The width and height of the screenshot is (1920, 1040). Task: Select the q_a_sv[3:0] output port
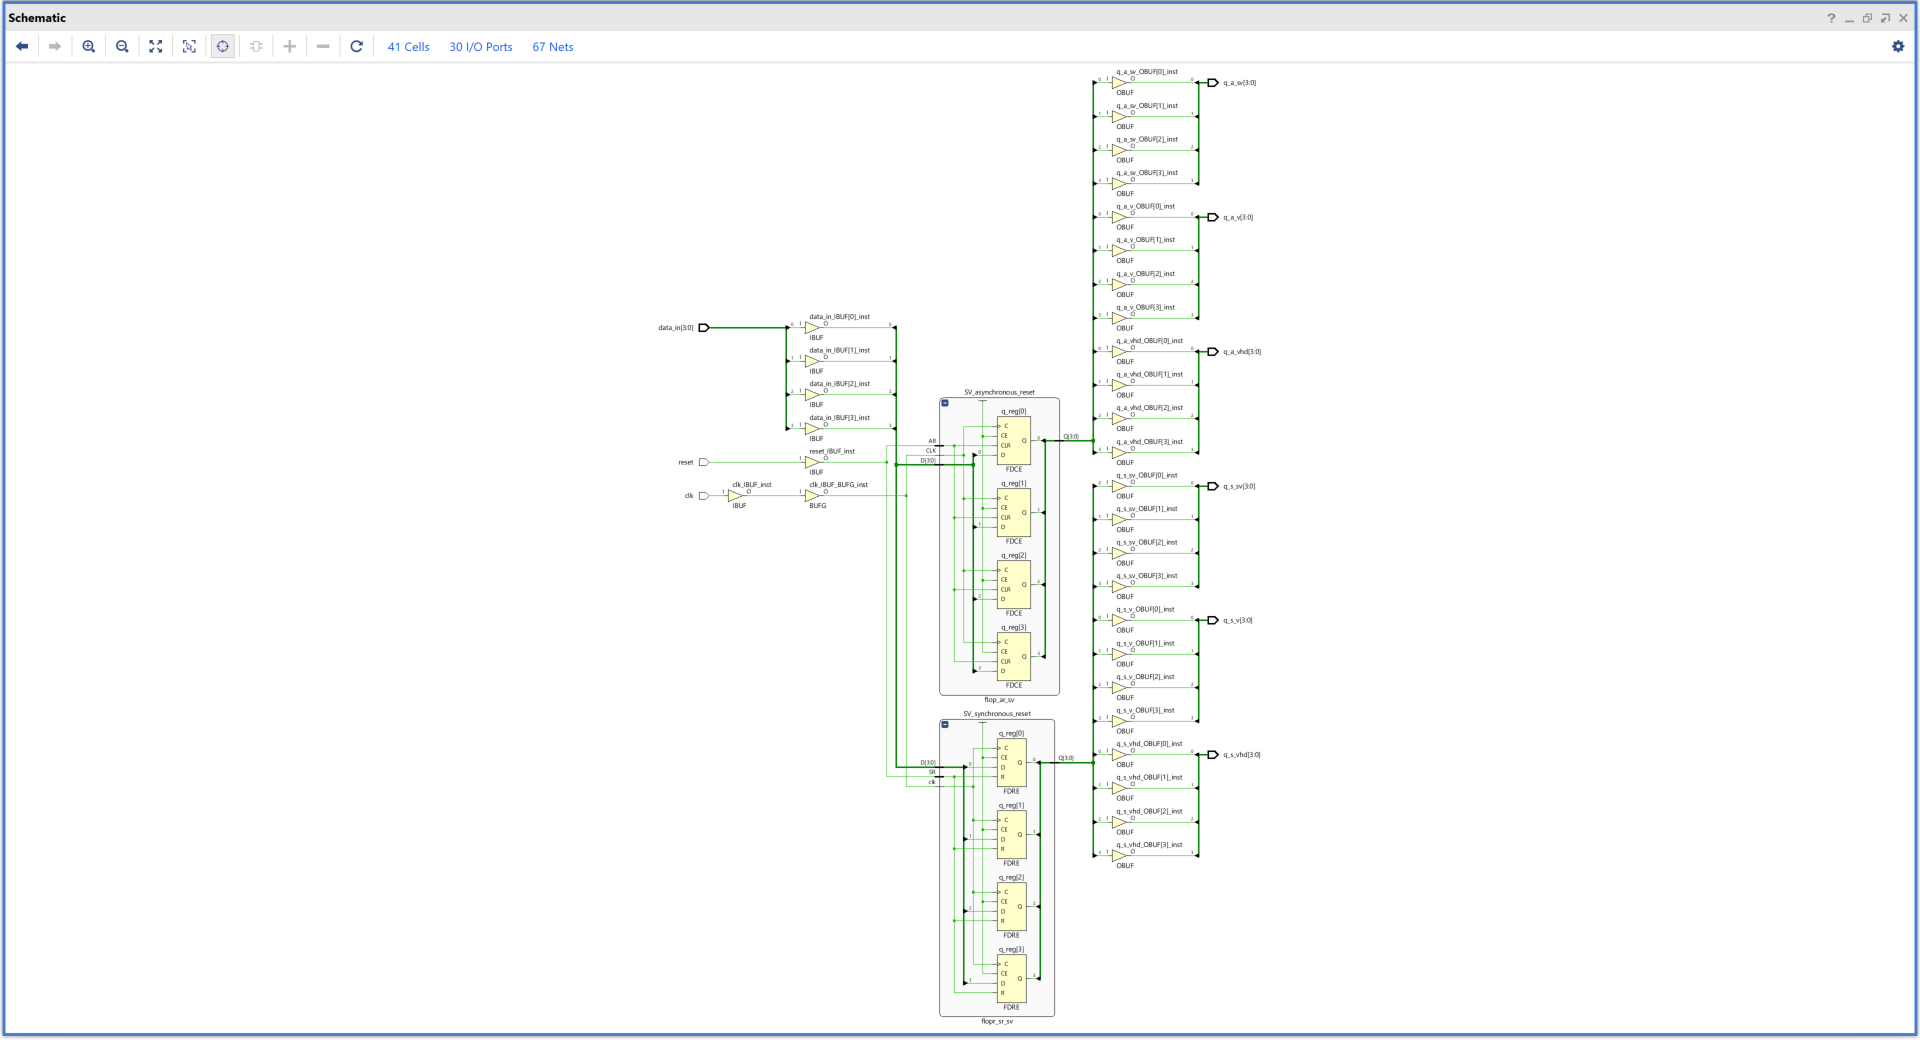click(1213, 83)
